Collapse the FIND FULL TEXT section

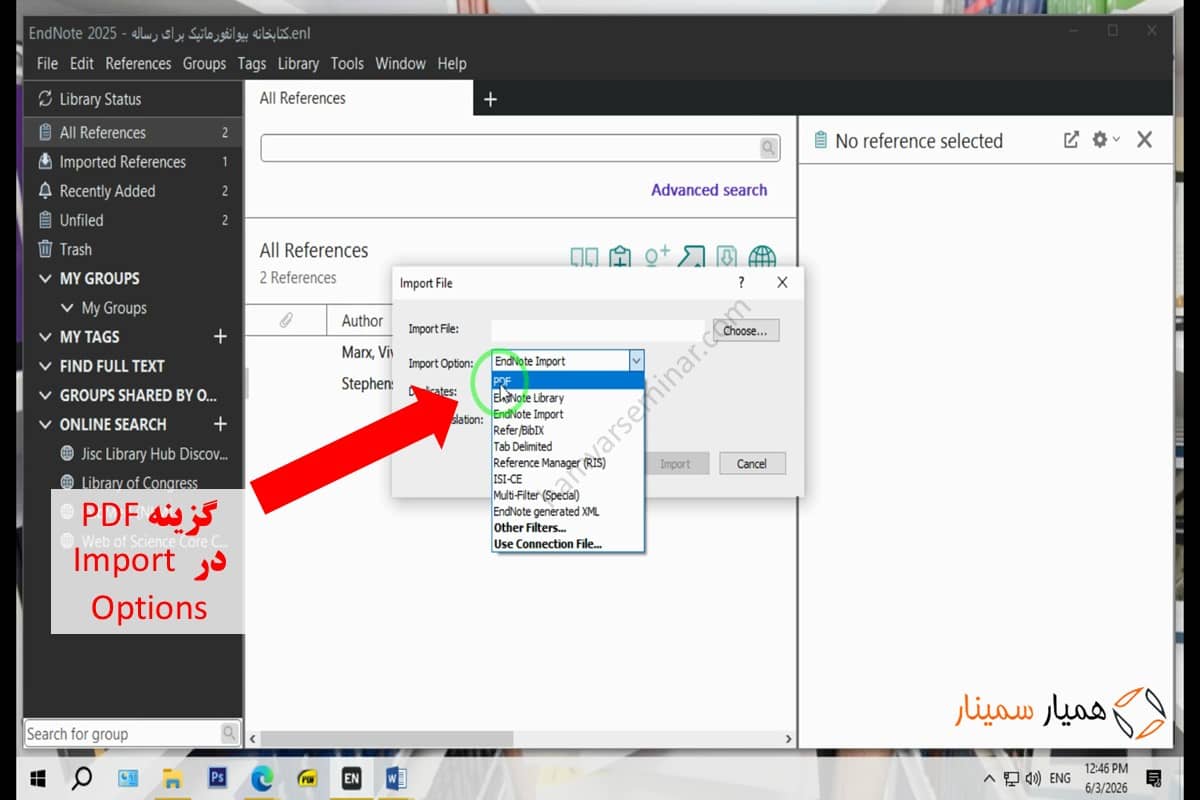coord(44,366)
